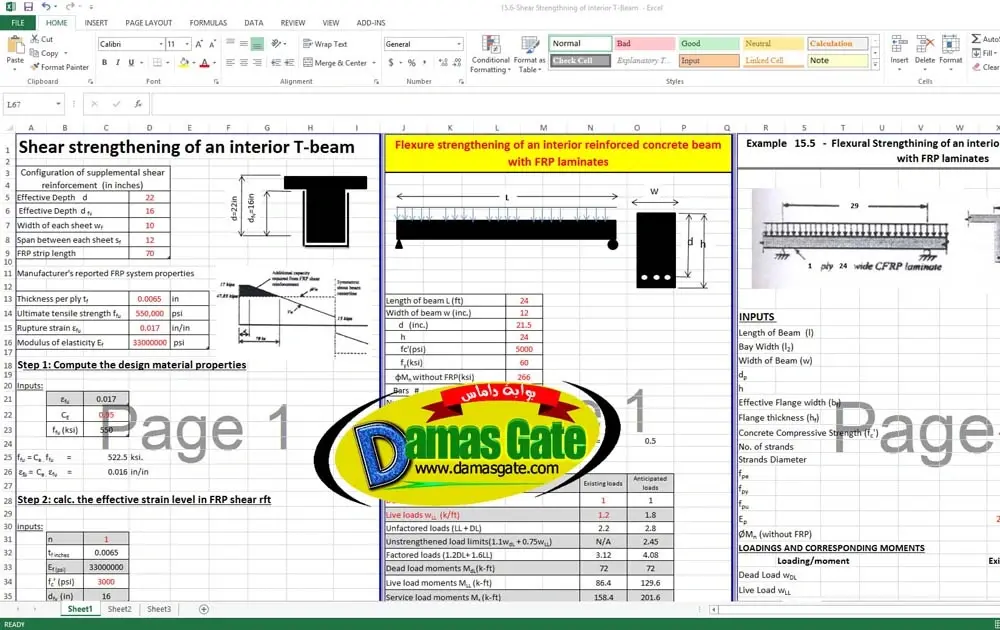Open the FILE tab
Image resolution: width=1000 pixels, height=630 pixels.
click(18, 23)
